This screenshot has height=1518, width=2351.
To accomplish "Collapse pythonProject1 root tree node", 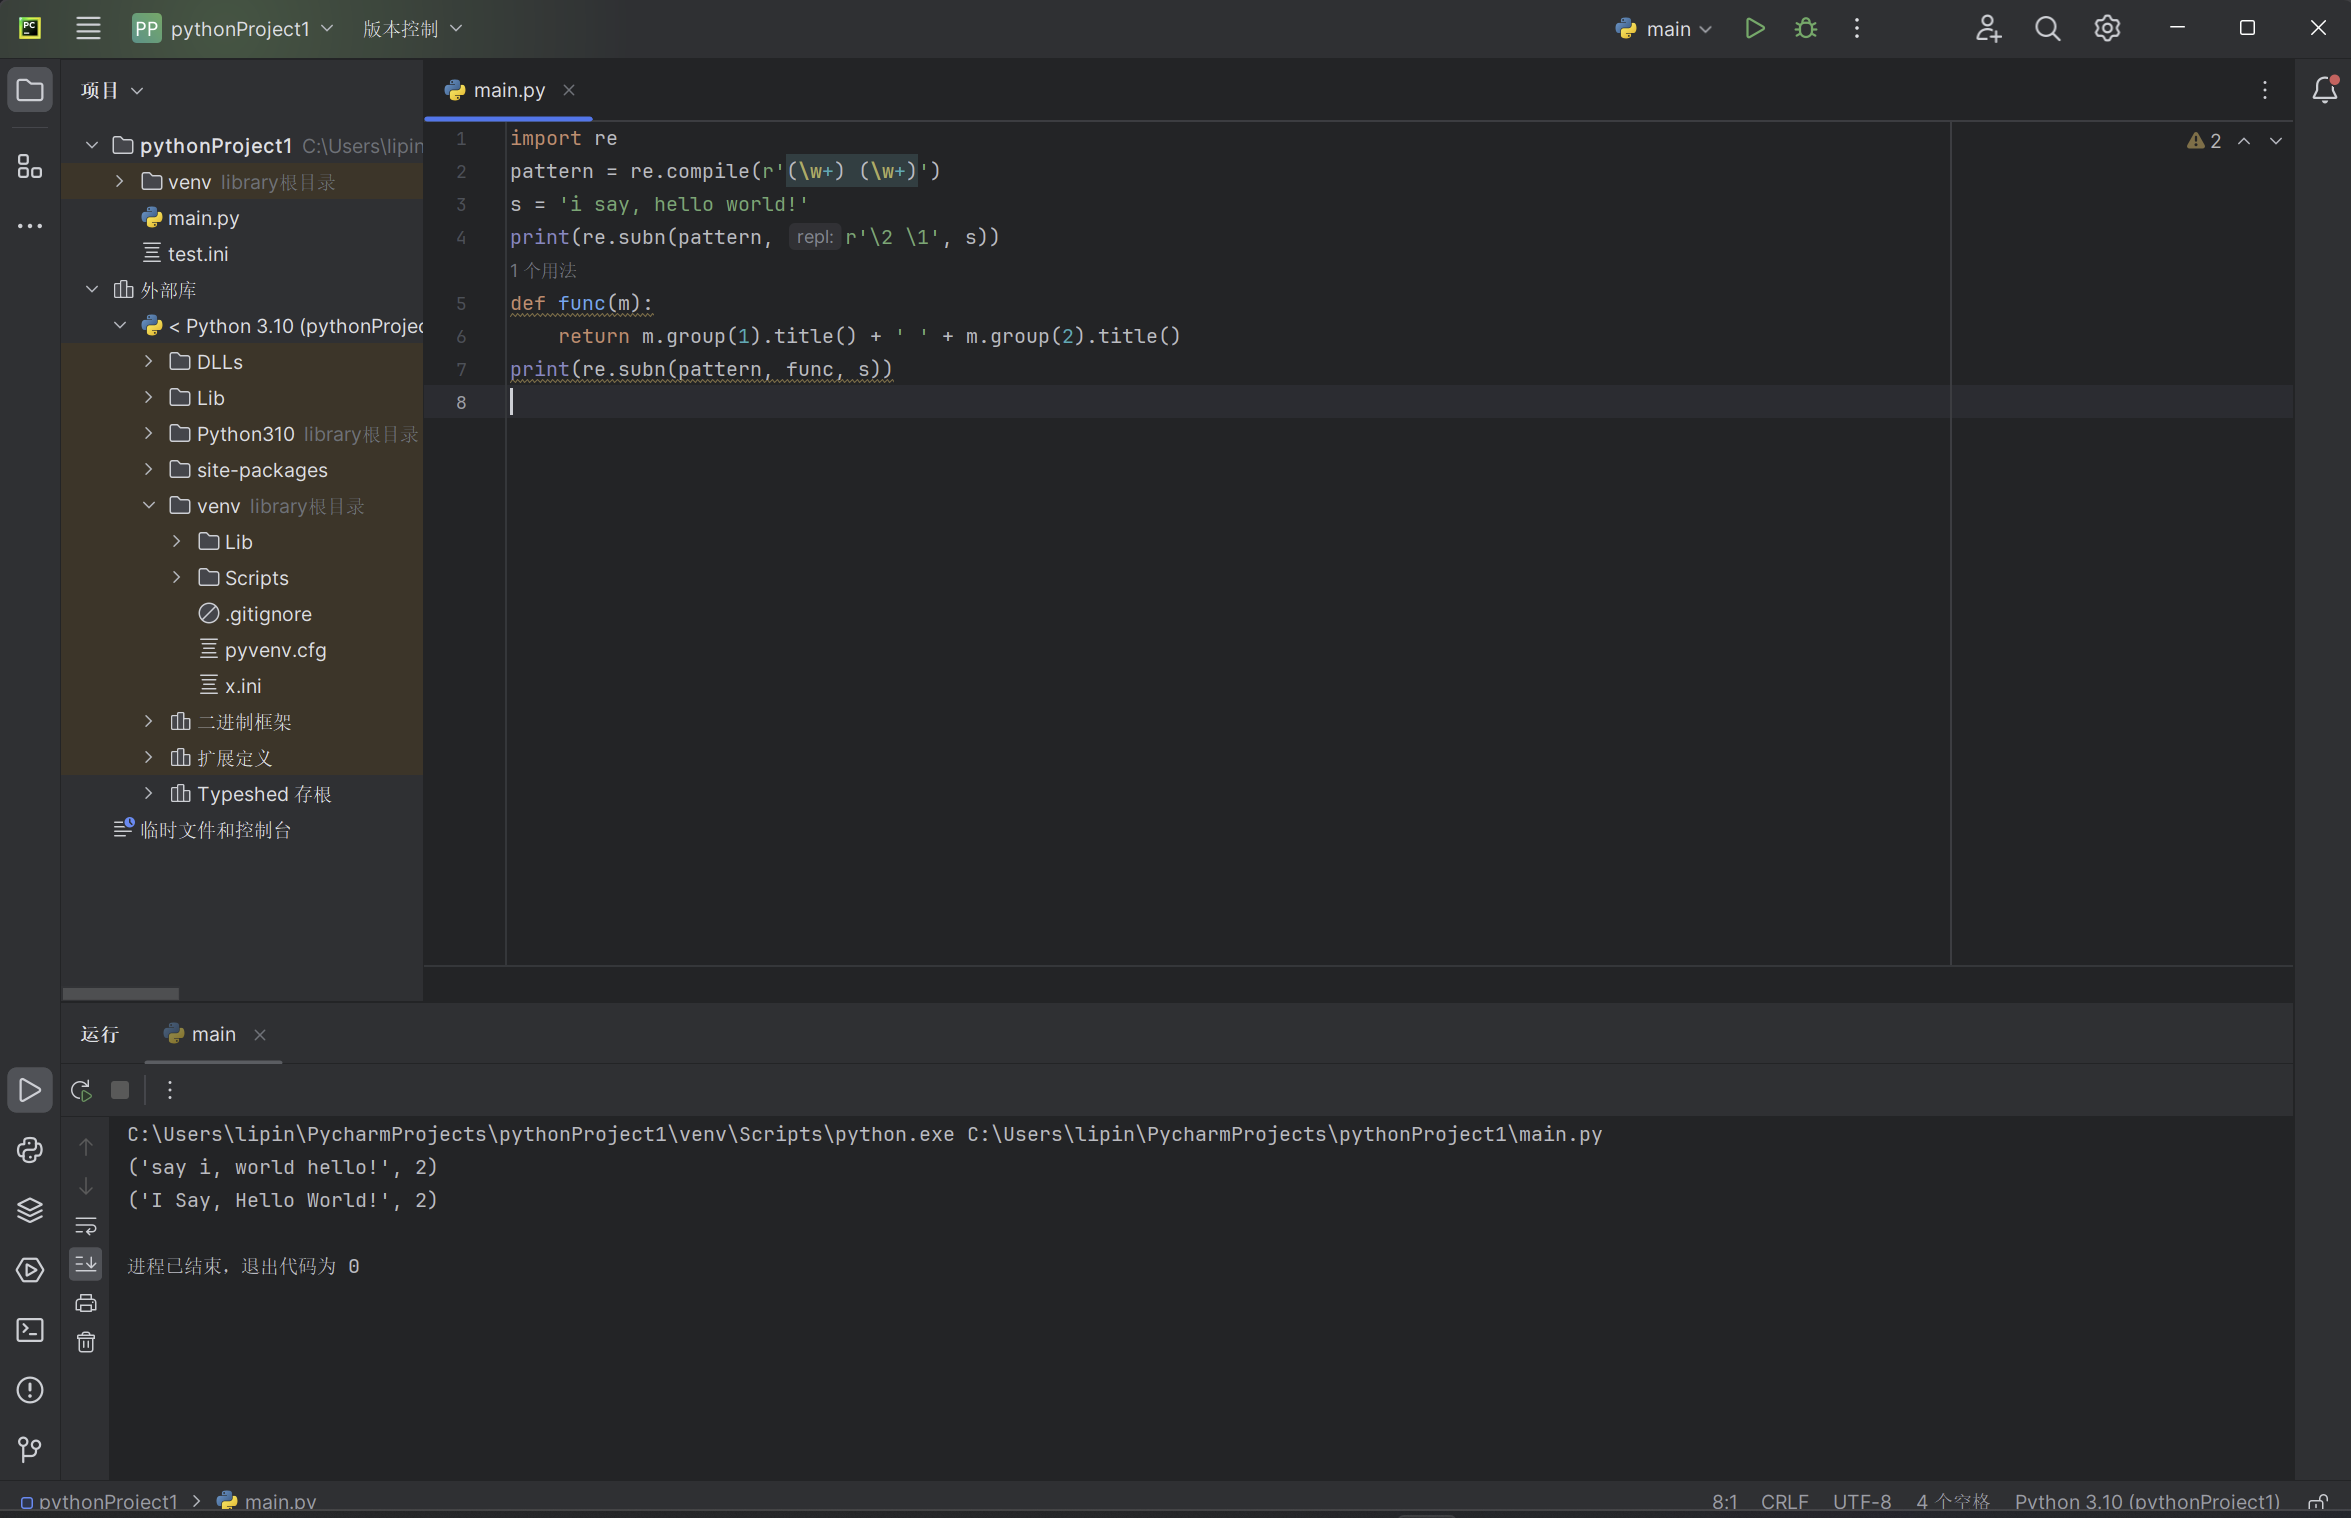I will click(92, 146).
